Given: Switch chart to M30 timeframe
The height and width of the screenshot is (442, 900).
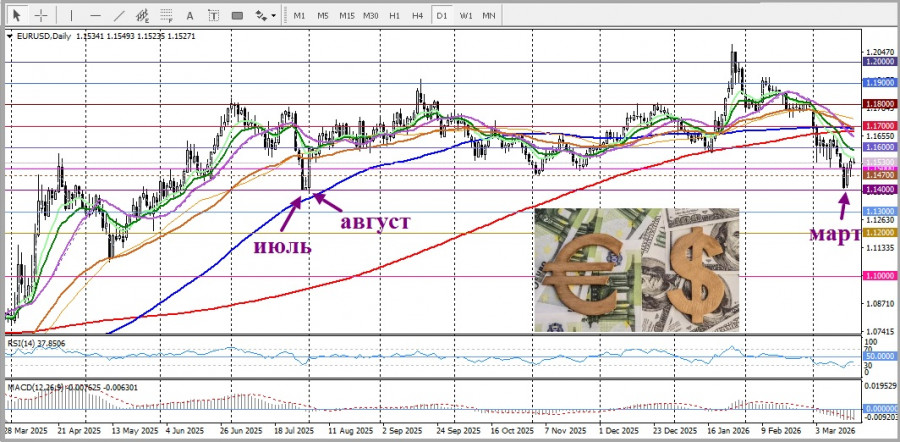Looking at the screenshot, I should [370, 15].
